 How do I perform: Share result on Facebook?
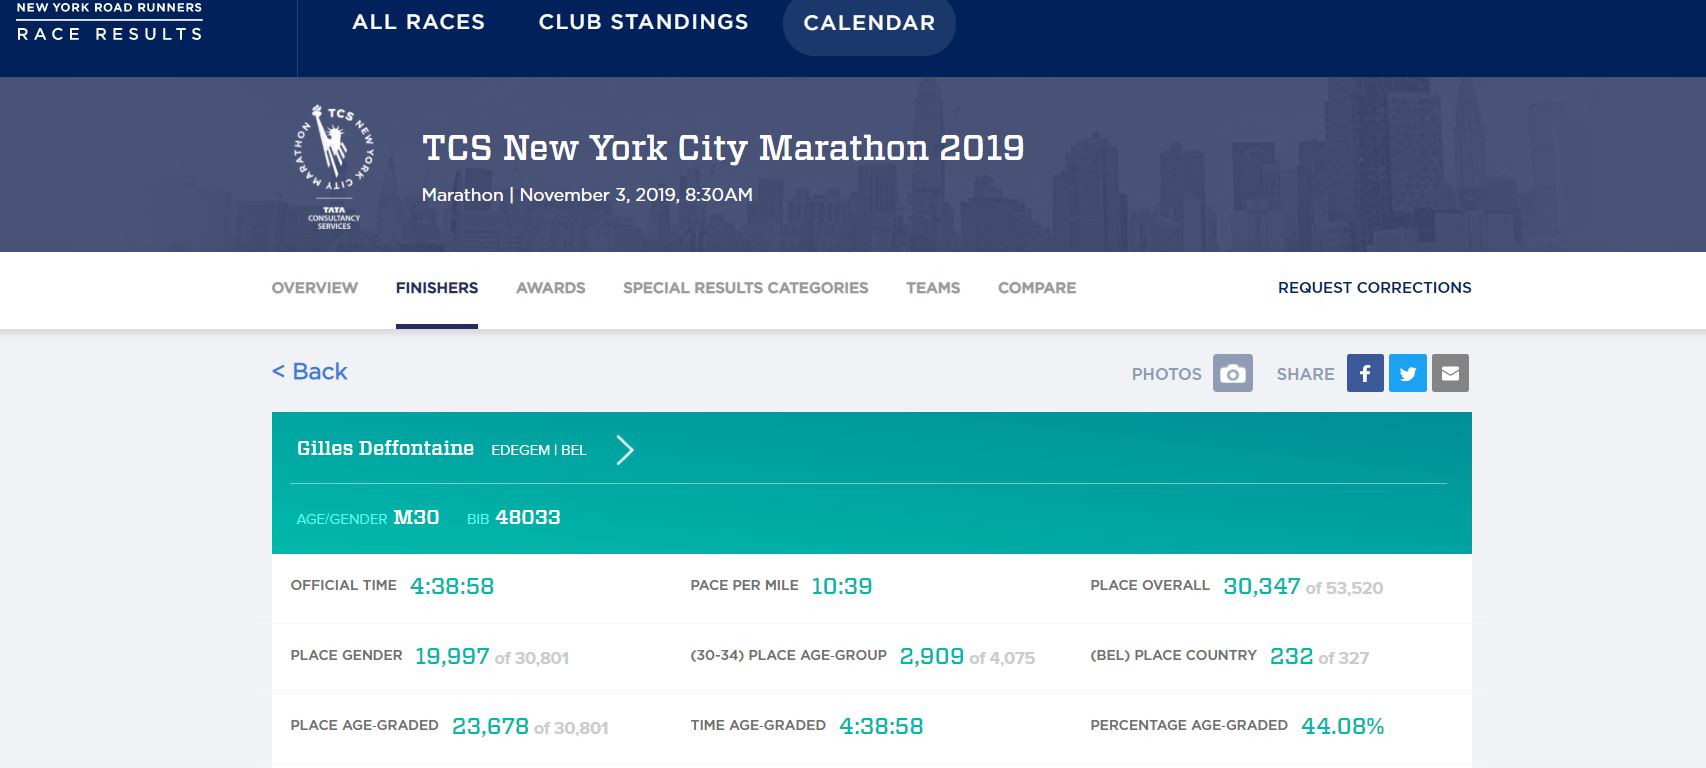(1365, 373)
